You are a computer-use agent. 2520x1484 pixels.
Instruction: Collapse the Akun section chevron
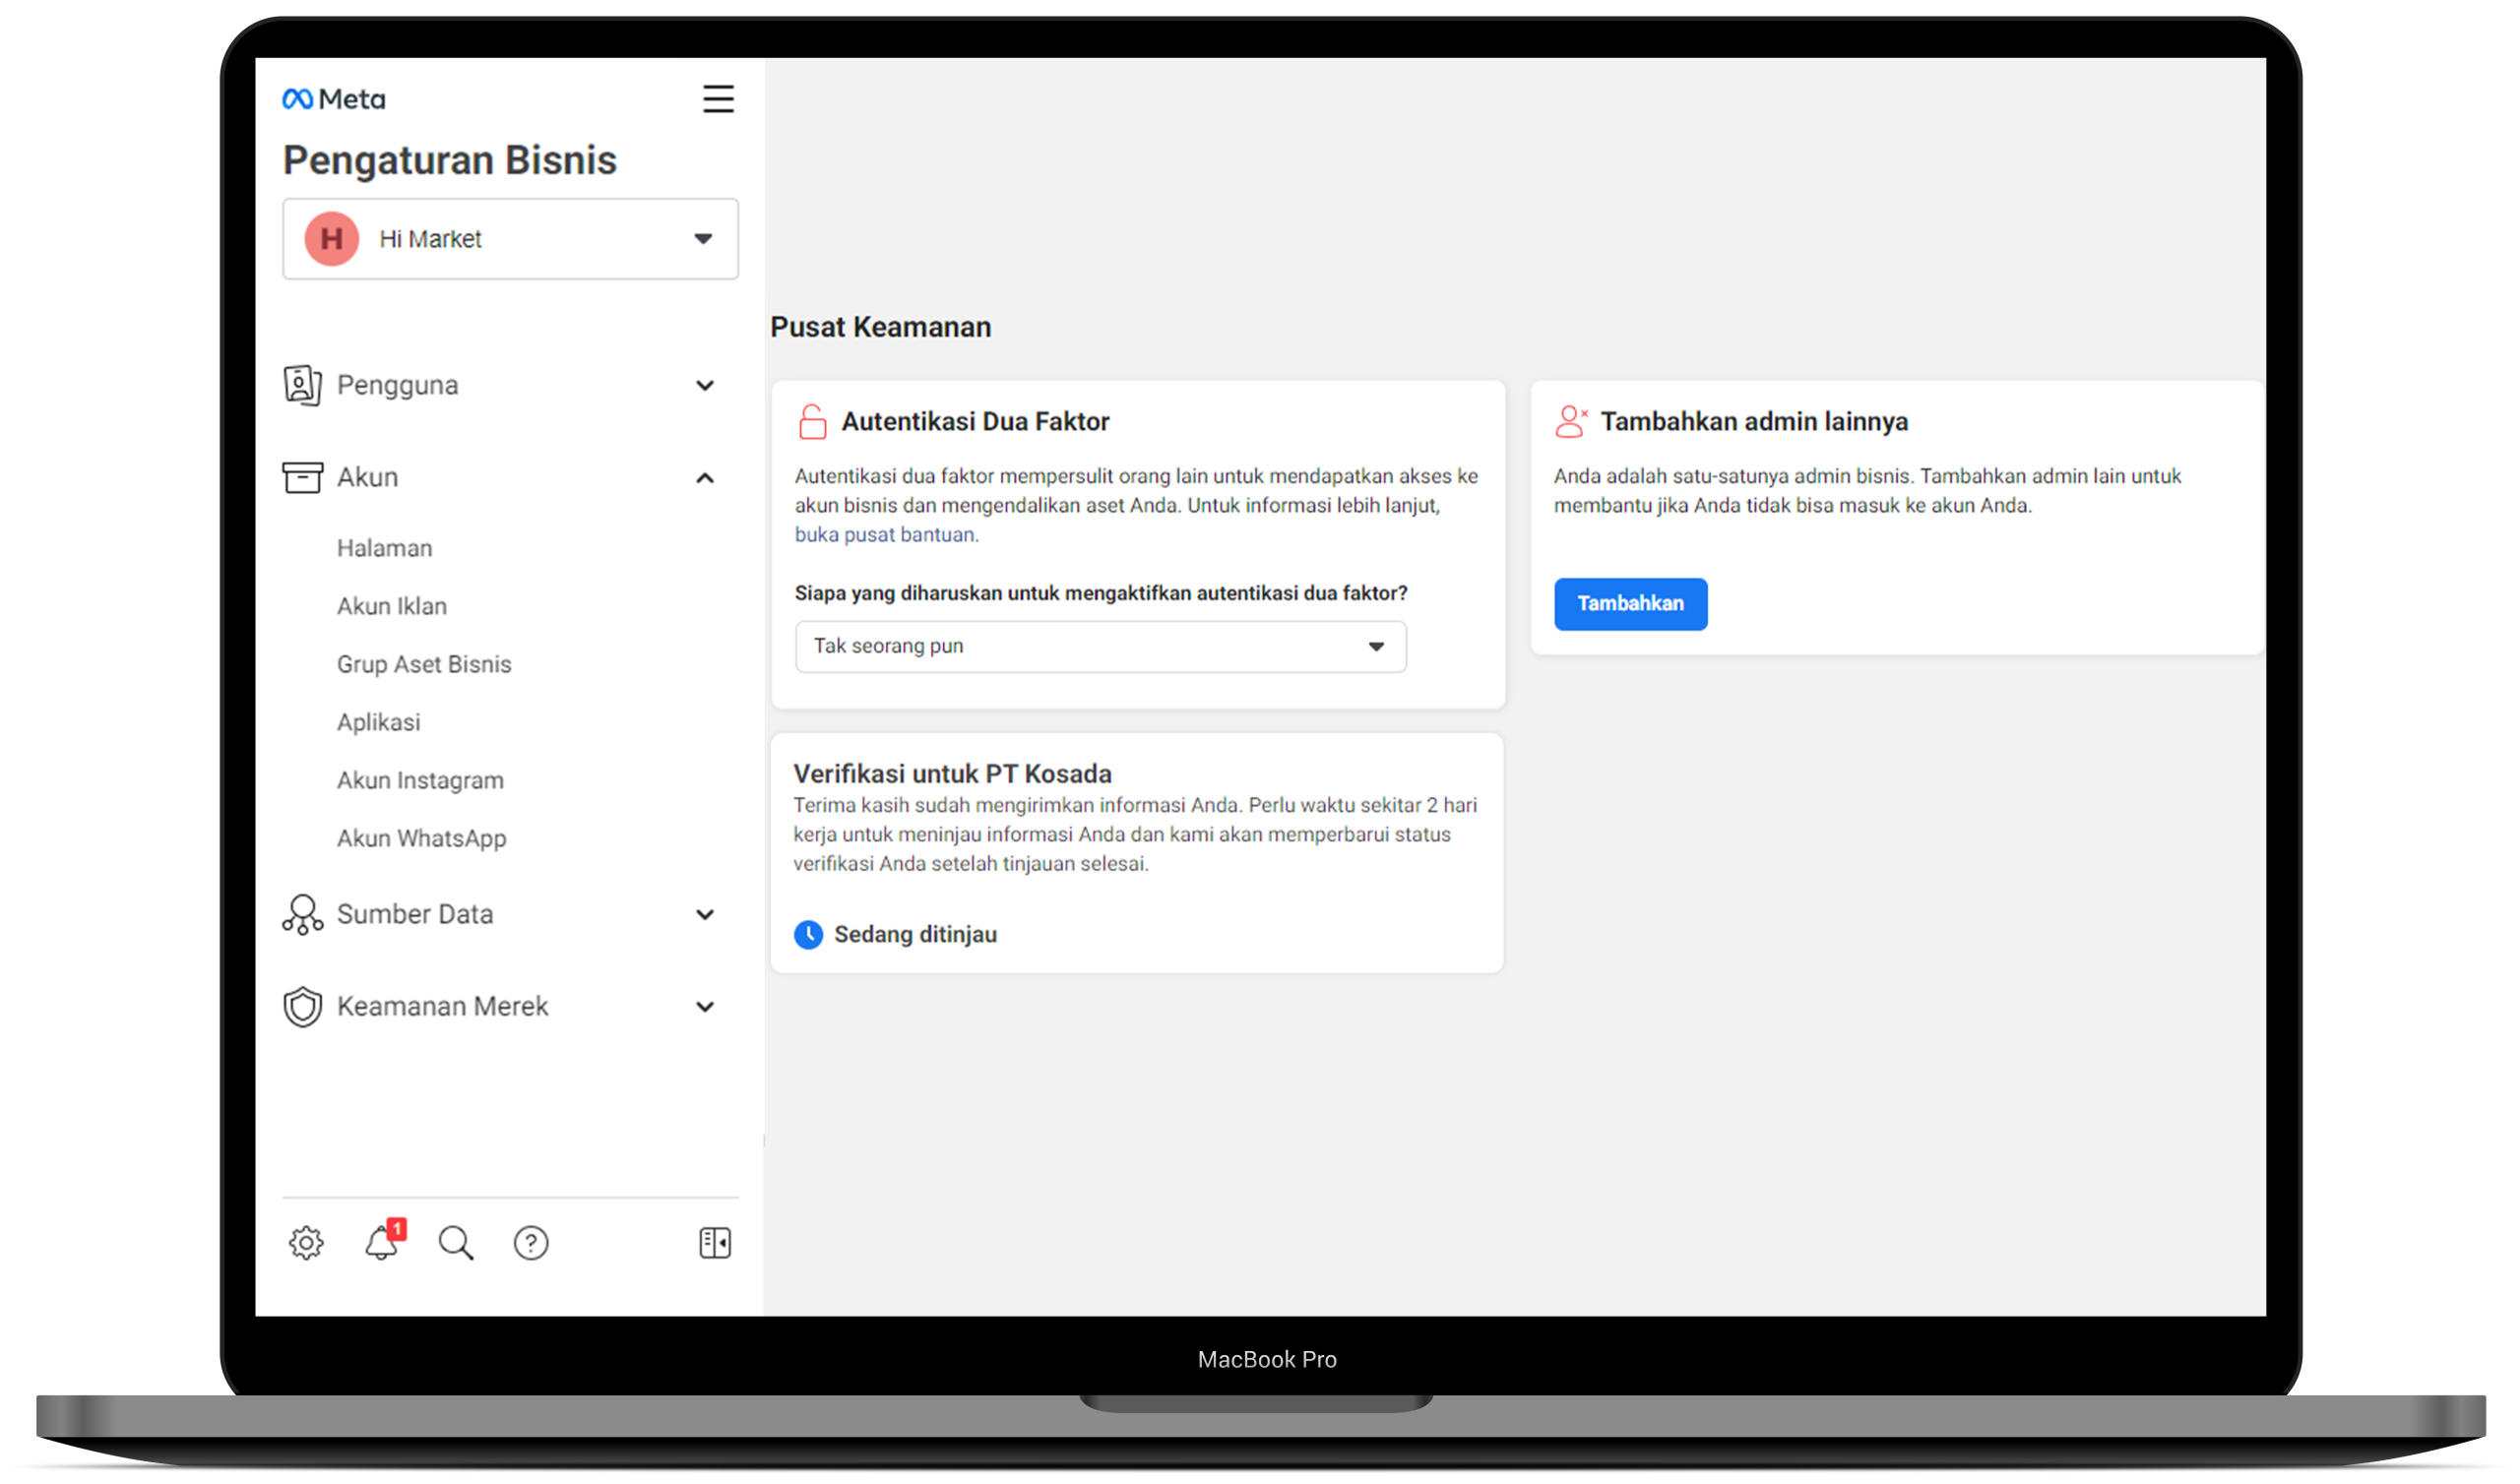pyautogui.click(x=705, y=478)
